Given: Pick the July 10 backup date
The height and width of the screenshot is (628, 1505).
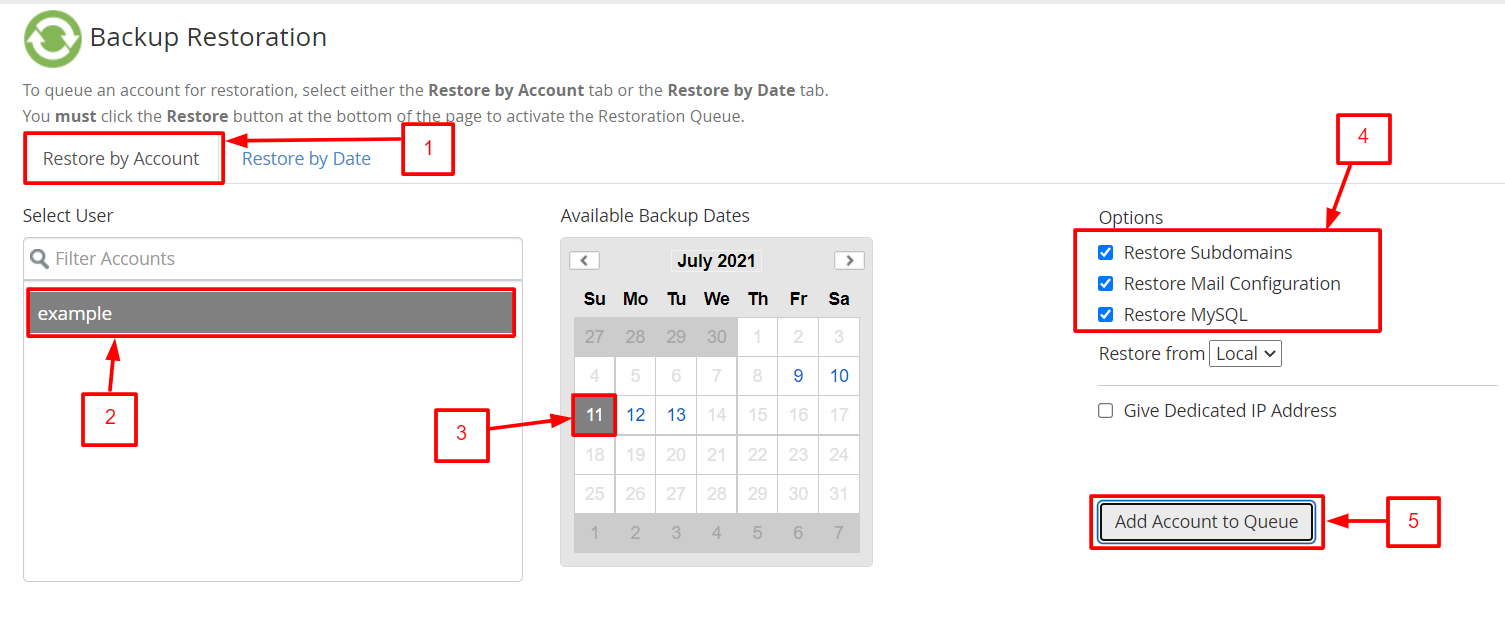Looking at the screenshot, I should click(839, 376).
